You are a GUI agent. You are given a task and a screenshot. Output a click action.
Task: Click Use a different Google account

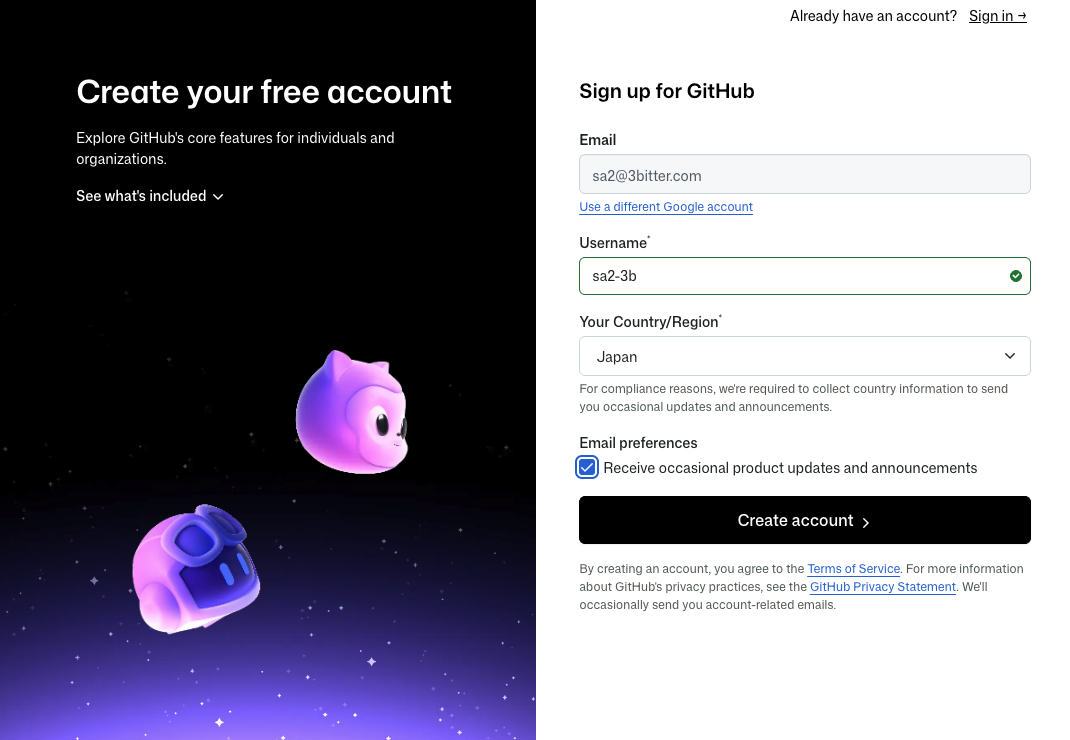point(666,207)
